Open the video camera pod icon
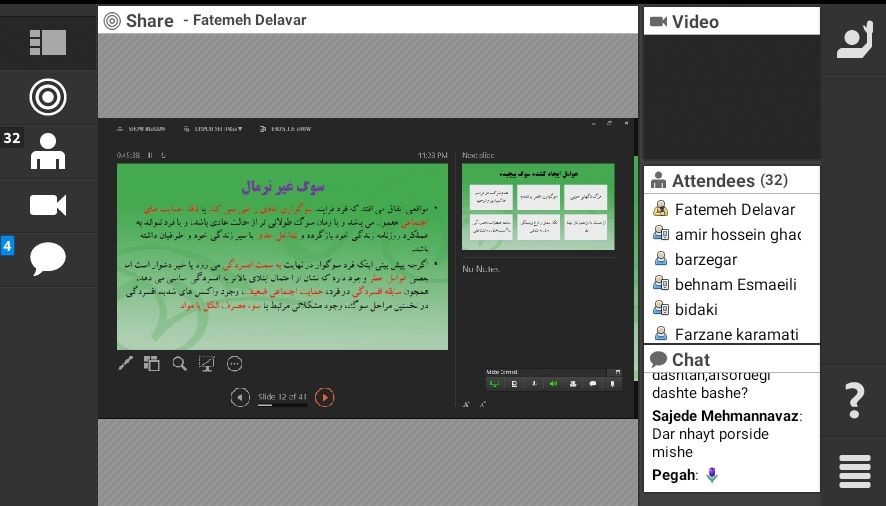 (x=47, y=205)
